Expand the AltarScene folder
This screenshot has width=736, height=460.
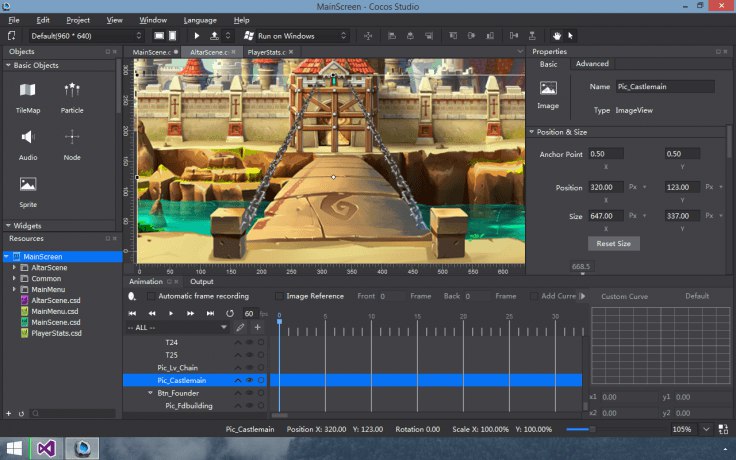click(14, 268)
